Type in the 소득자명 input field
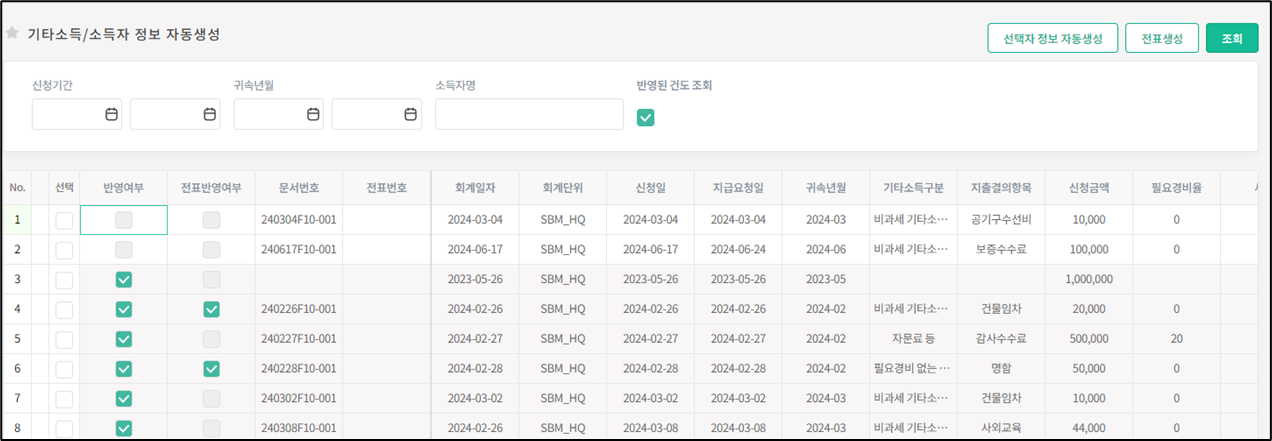This screenshot has height=441, width=1272. (x=529, y=114)
